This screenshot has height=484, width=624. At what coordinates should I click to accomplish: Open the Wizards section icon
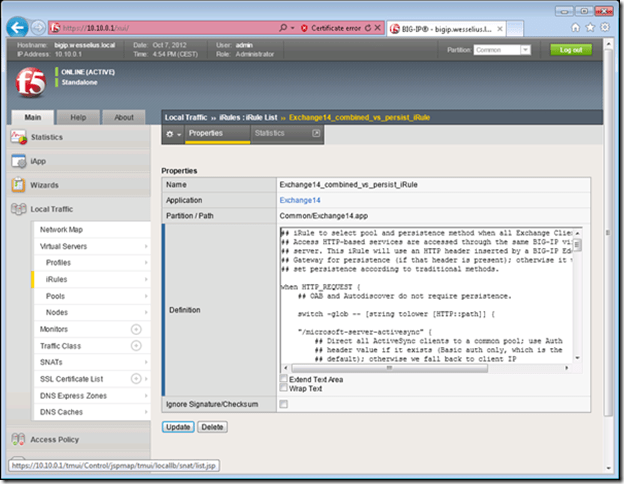[x=20, y=185]
